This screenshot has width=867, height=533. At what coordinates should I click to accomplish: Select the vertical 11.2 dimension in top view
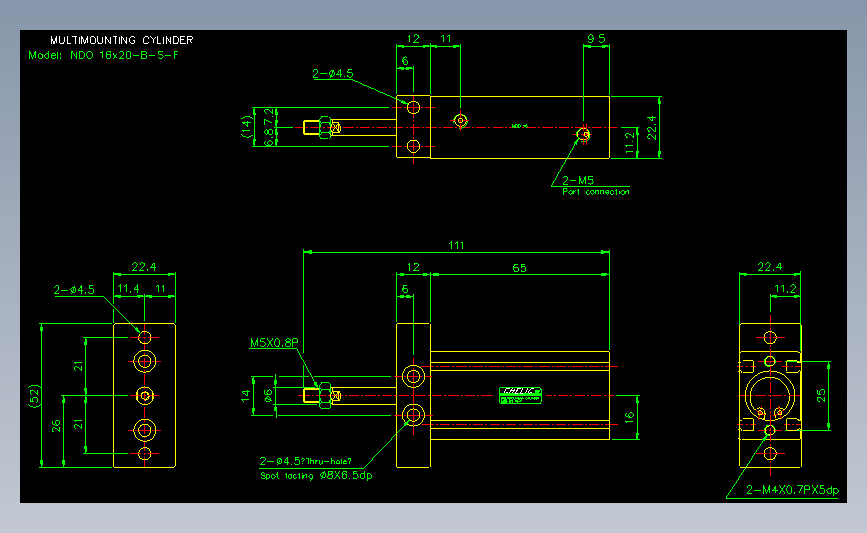[x=630, y=143]
